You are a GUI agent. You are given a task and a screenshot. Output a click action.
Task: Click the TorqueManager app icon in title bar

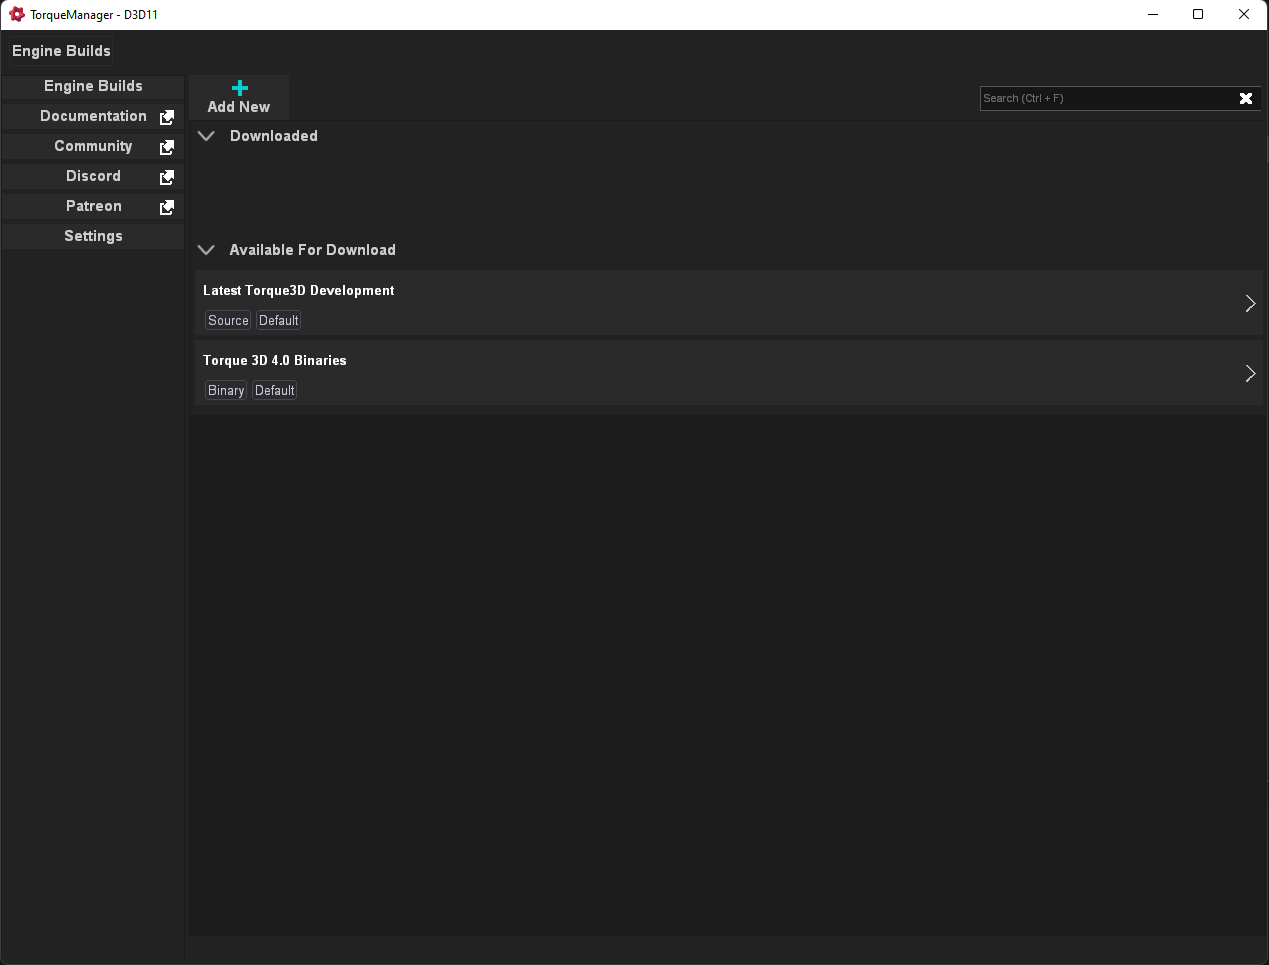click(16, 14)
